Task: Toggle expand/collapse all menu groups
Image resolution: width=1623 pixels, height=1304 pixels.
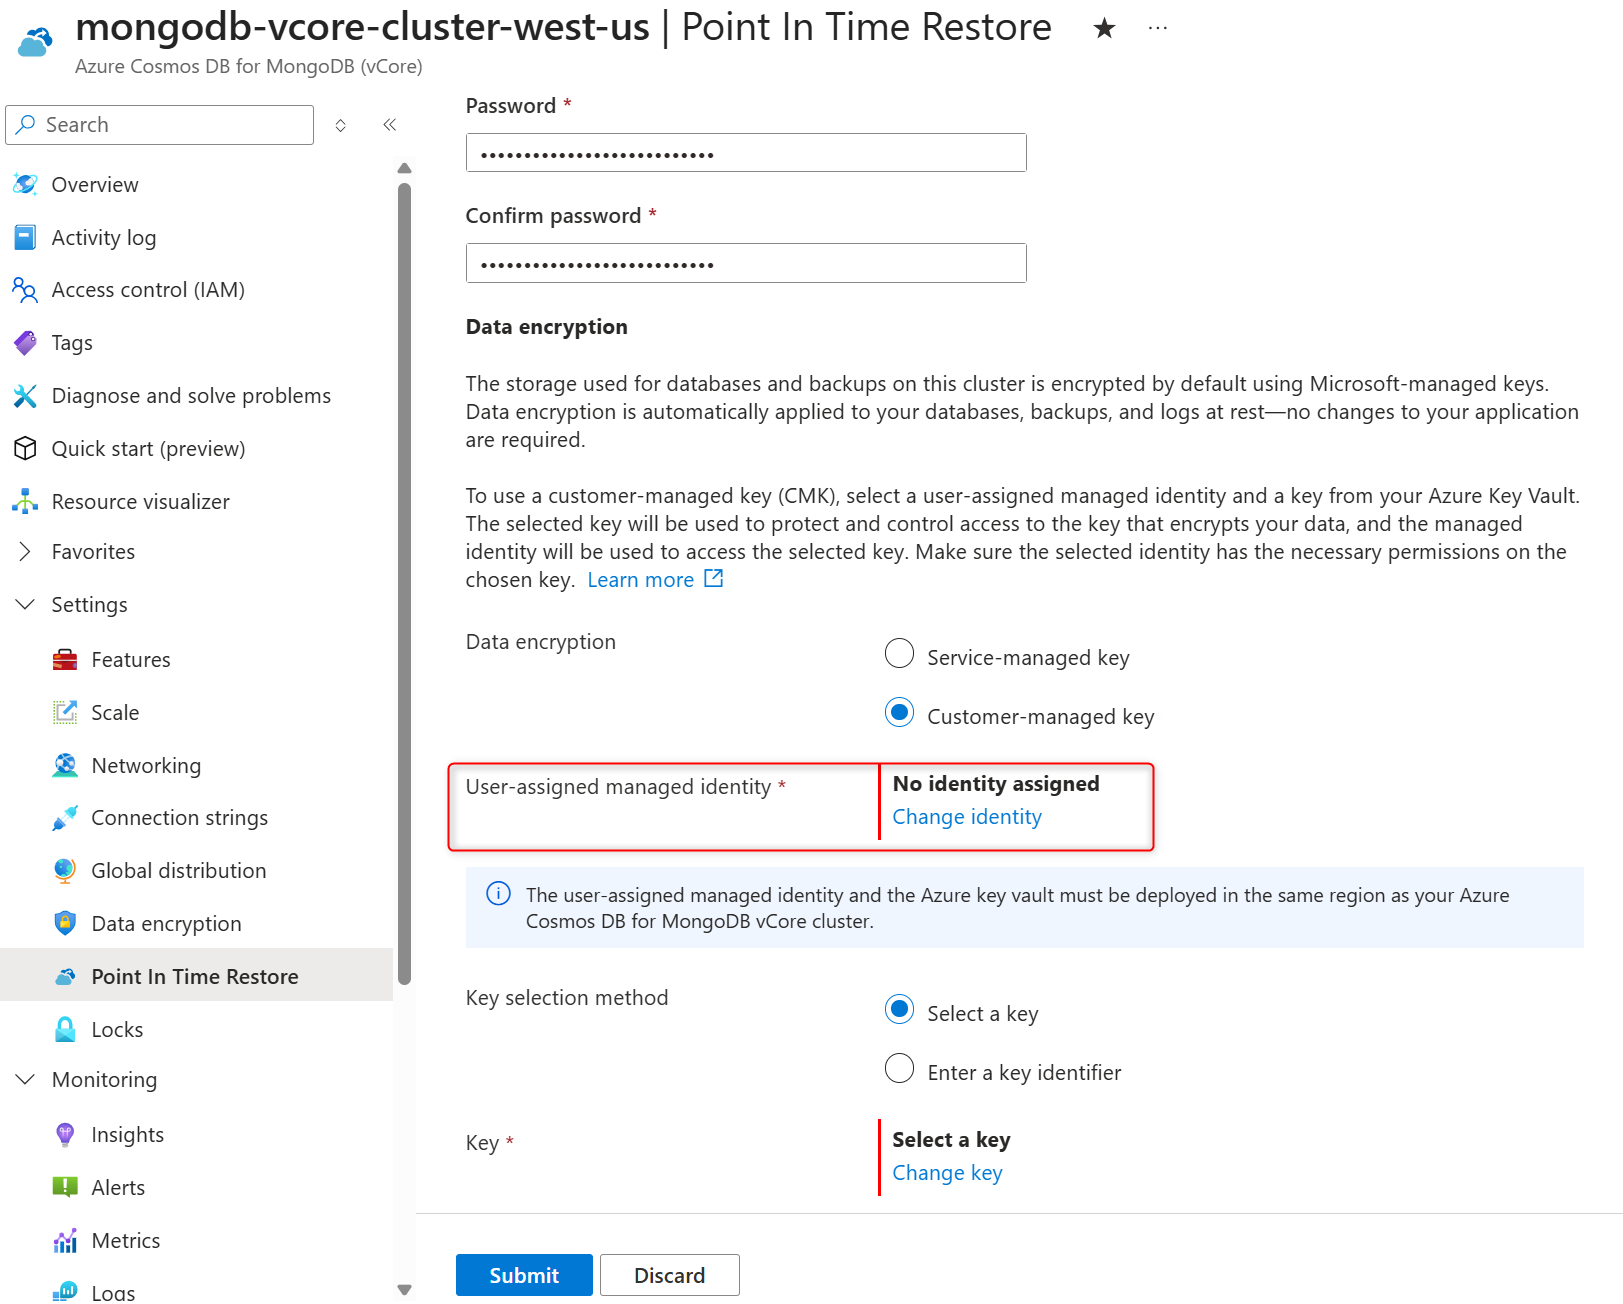Action: click(341, 125)
